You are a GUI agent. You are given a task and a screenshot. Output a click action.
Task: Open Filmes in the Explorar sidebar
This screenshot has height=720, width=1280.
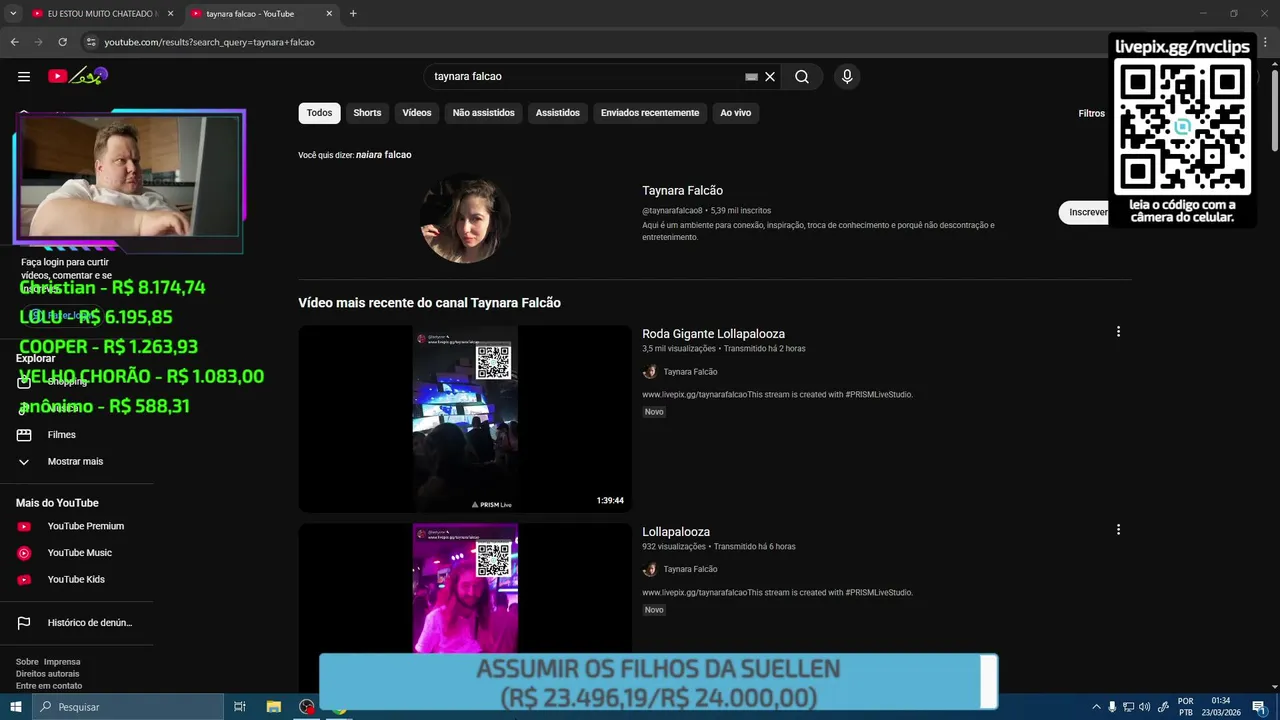tap(62, 435)
